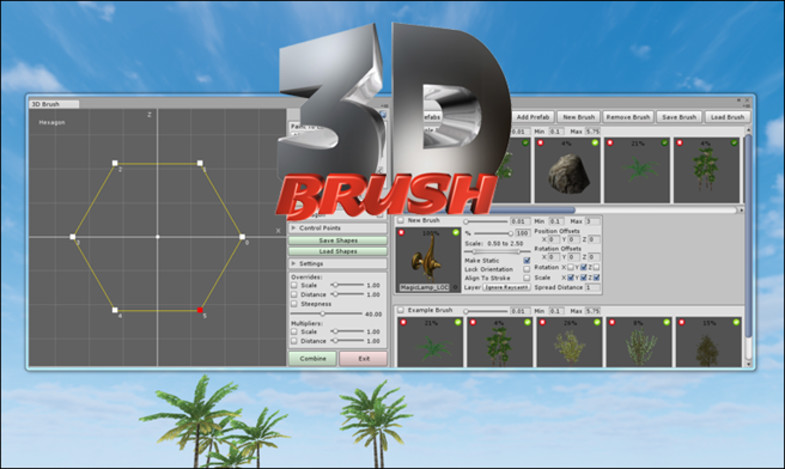Viewport: 785px width, 469px height.
Task: Click the New Brush toolbar button
Action: pos(579,117)
